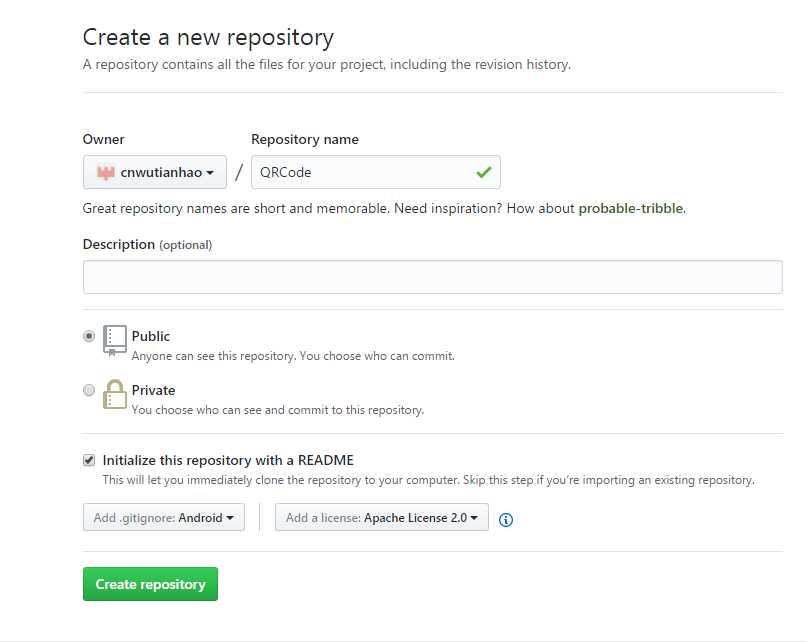Click the license info icon
Viewport: 807px width, 642px height.
[506, 520]
